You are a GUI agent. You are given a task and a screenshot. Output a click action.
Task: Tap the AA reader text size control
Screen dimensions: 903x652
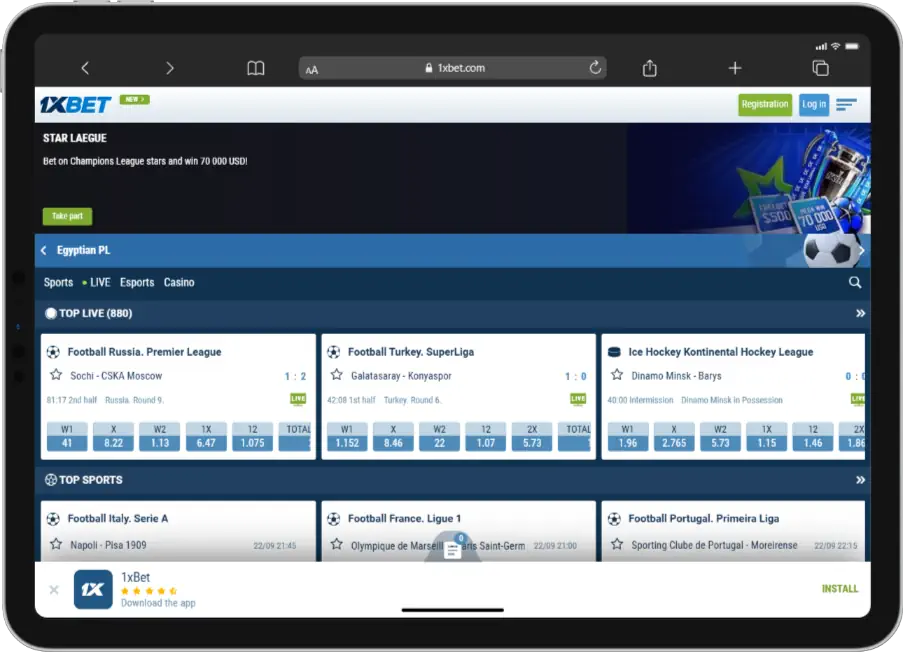click(x=312, y=70)
